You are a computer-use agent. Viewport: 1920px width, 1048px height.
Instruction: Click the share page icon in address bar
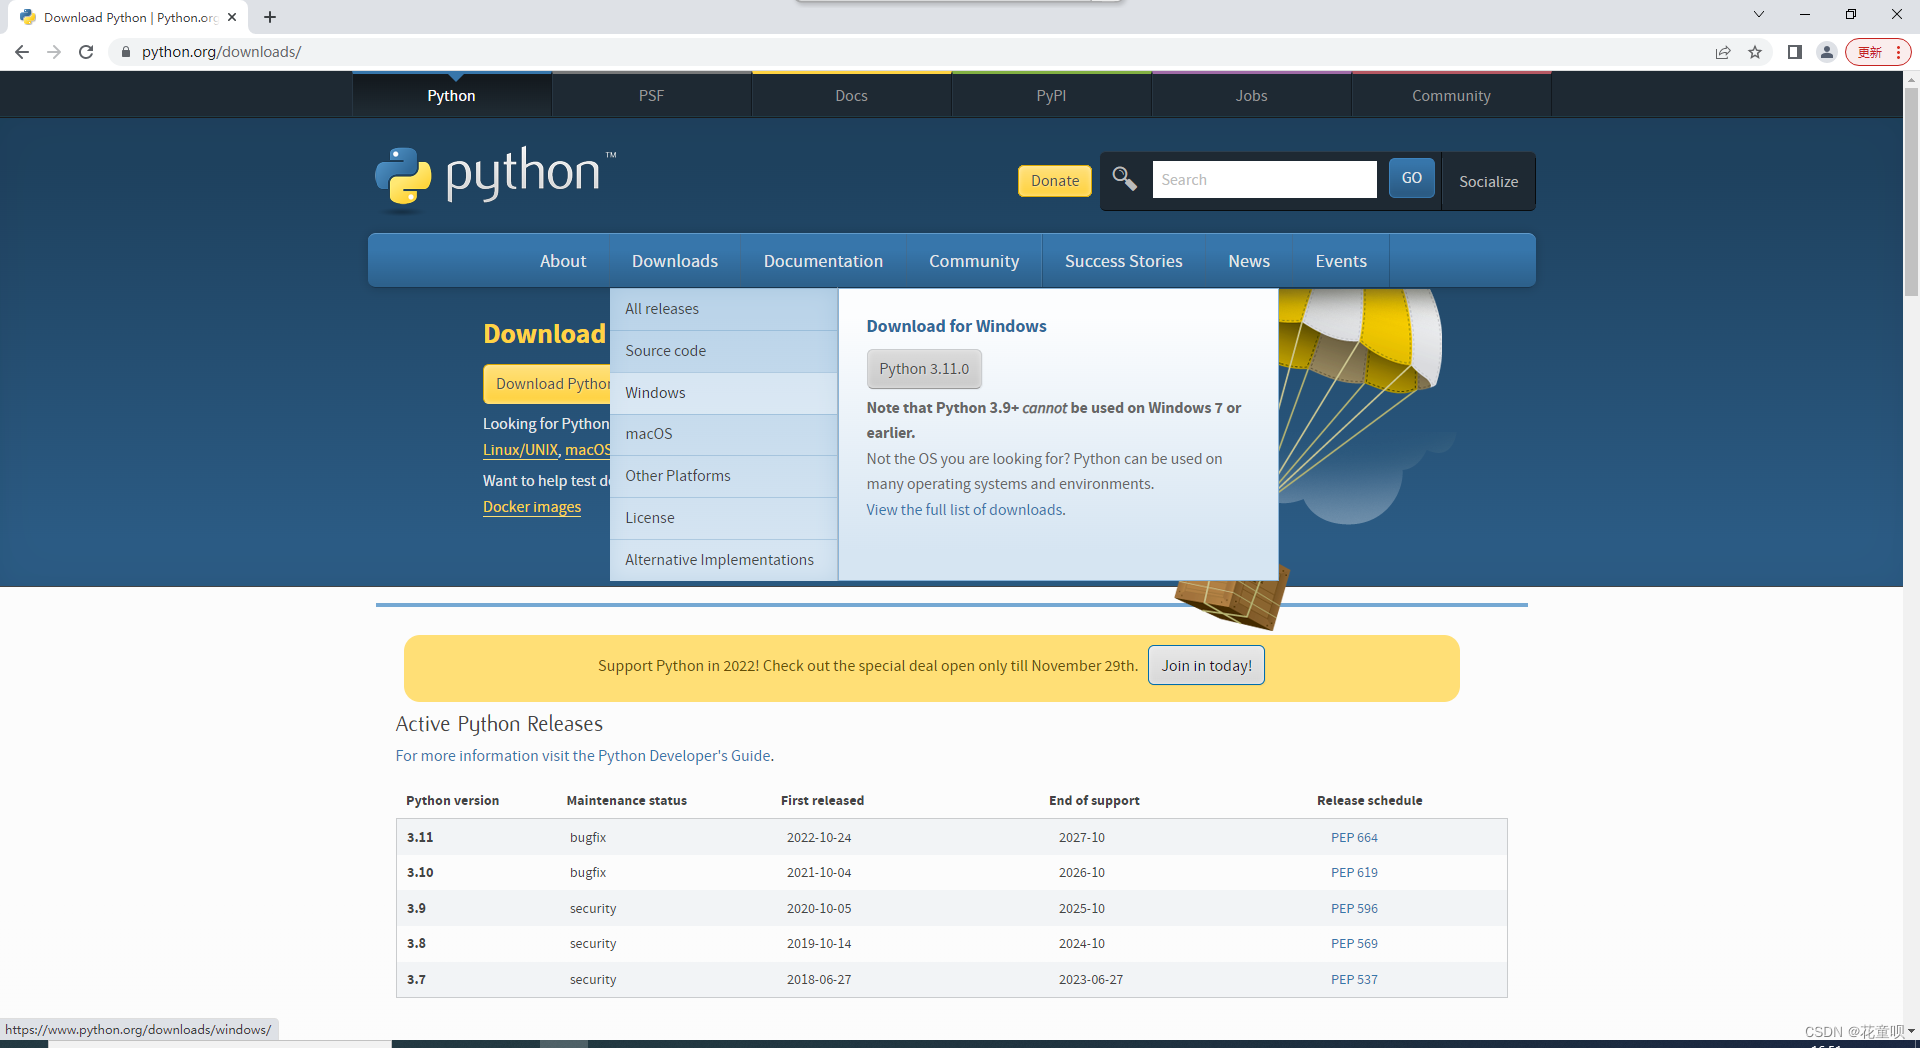point(1723,52)
